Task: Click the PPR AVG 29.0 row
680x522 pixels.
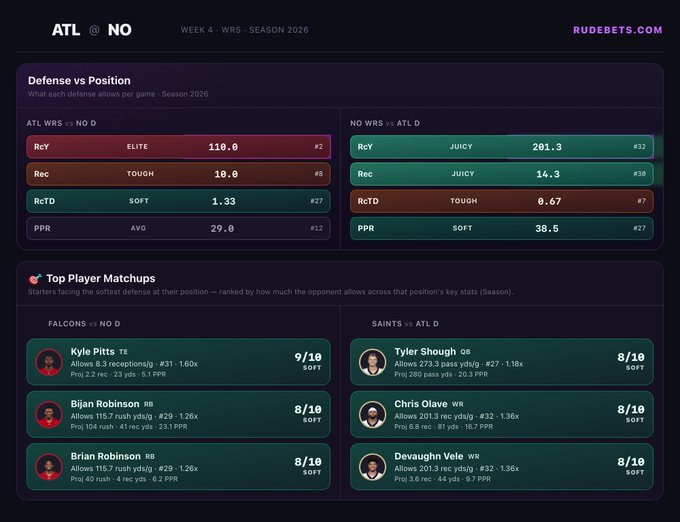Action: pos(178,228)
